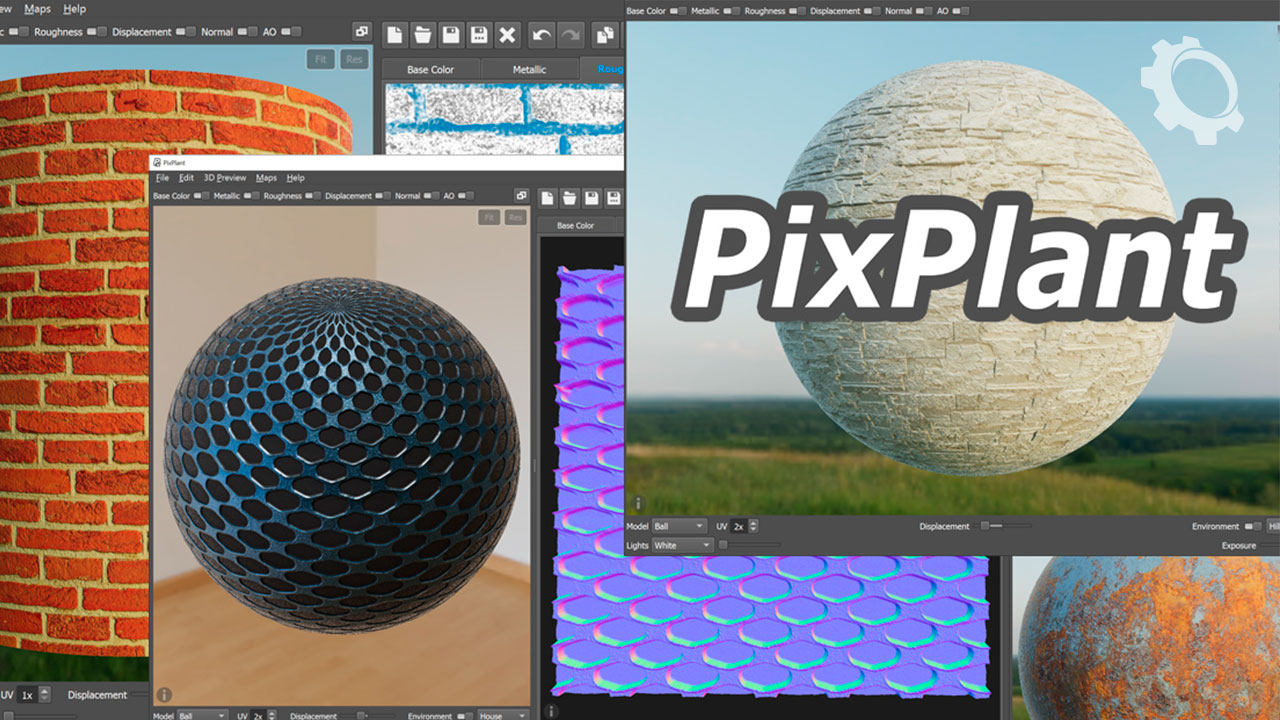The width and height of the screenshot is (1280, 720).
Task: Open the Environment dropdown set to House
Action: click(x=502, y=715)
